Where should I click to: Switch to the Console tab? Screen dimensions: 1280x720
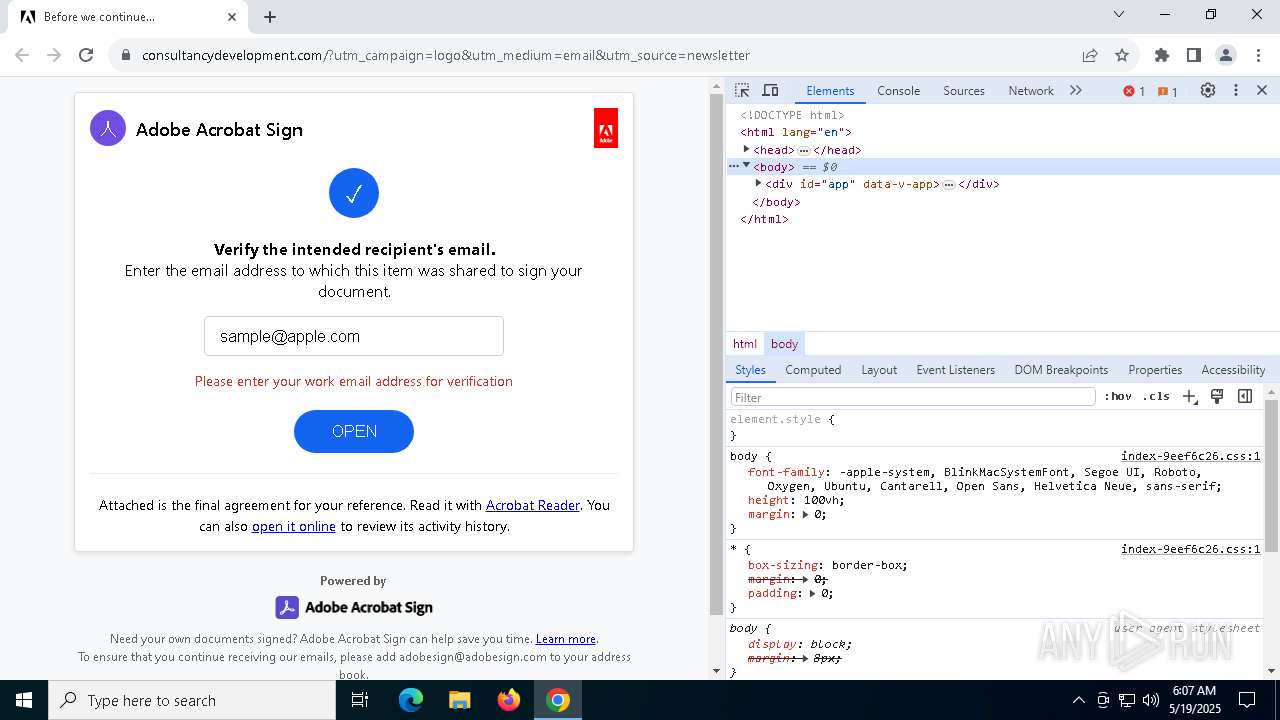coord(898,90)
